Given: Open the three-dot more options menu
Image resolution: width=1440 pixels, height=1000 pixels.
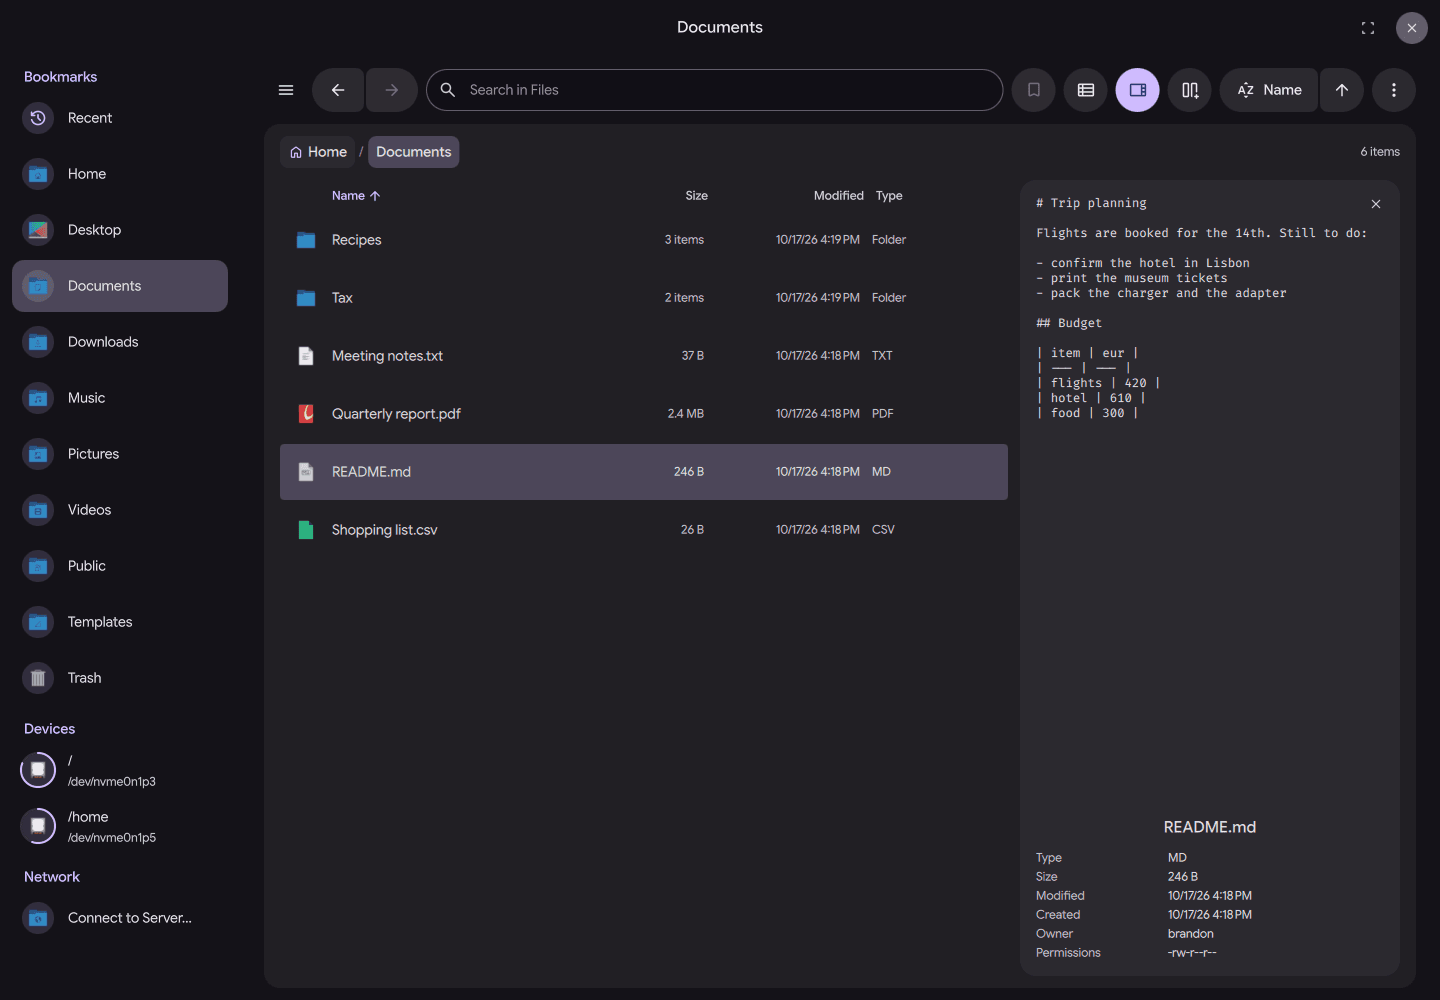Looking at the screenshot, I should coord(1394,90).
